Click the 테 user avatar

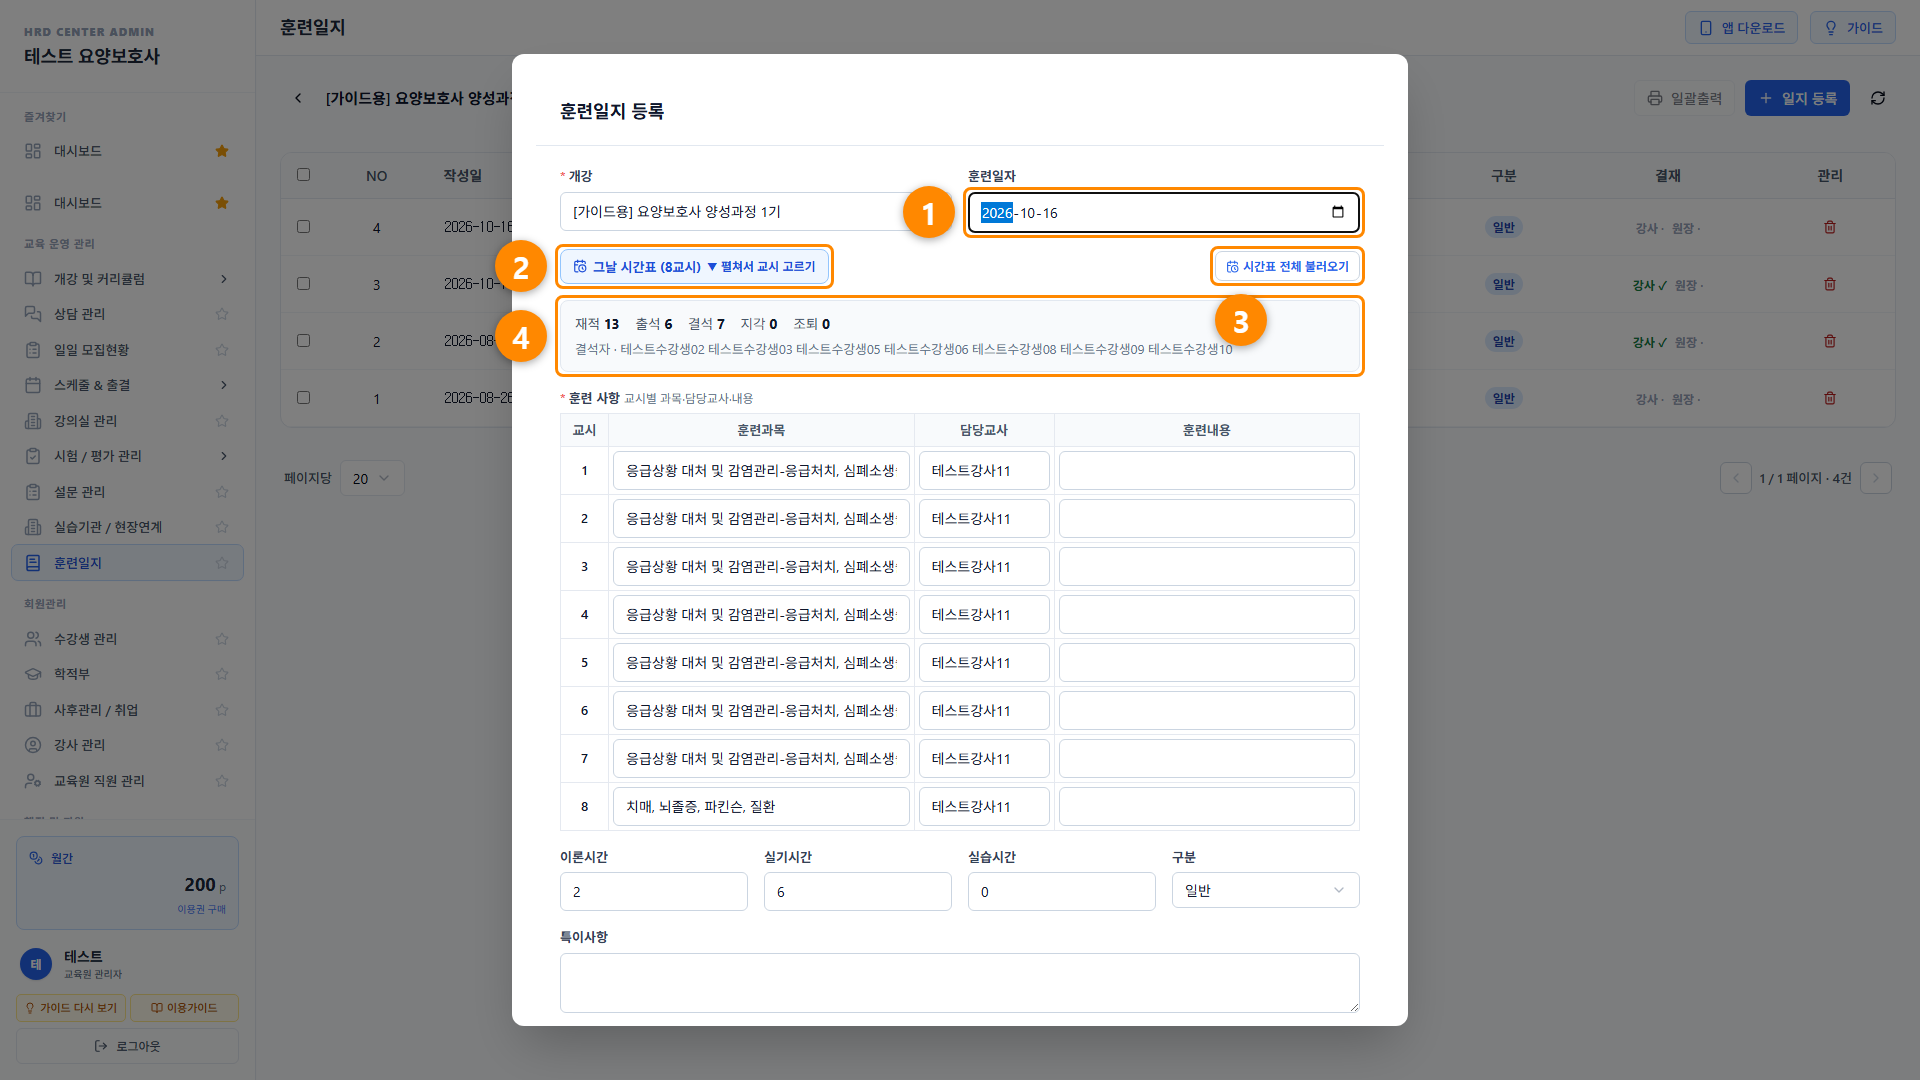[x=36, y=964]
